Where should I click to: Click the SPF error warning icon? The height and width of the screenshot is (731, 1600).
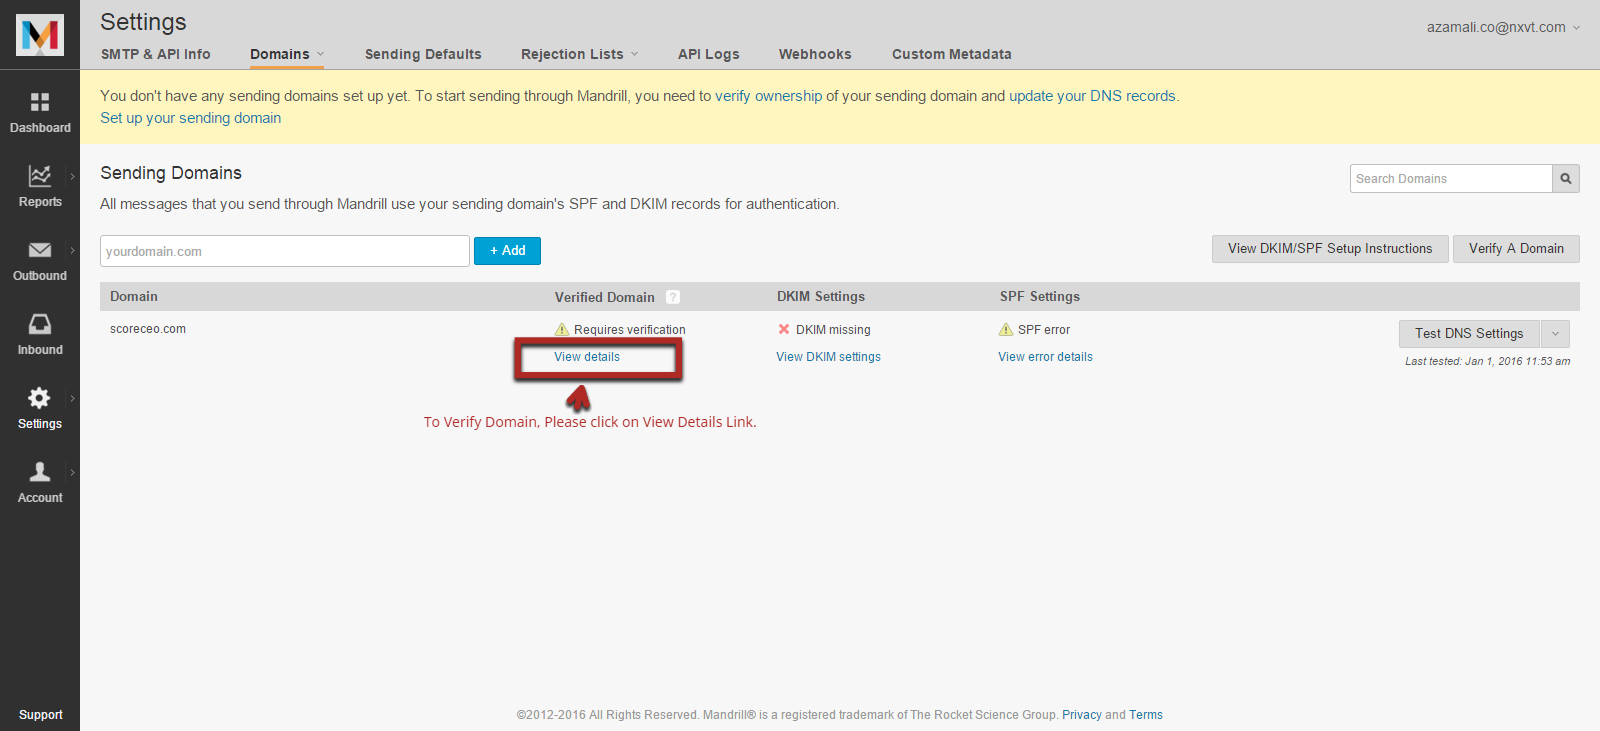tap(1006, 329)
